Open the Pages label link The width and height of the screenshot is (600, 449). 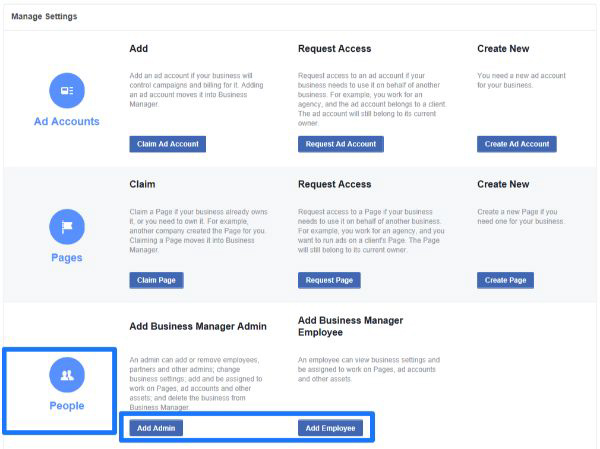(67, 258)
